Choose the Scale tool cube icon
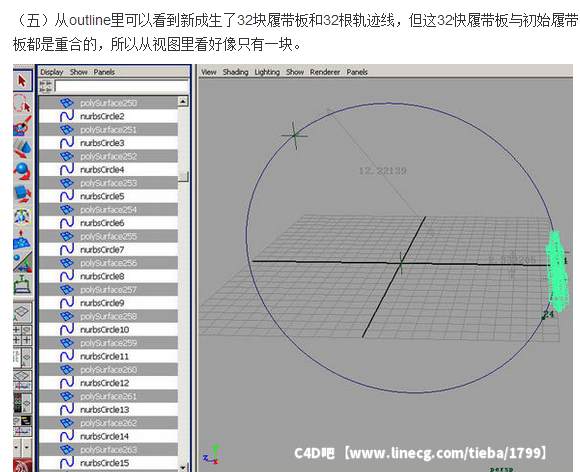Screen dimensions: 580x472 [x=22, y=193]
